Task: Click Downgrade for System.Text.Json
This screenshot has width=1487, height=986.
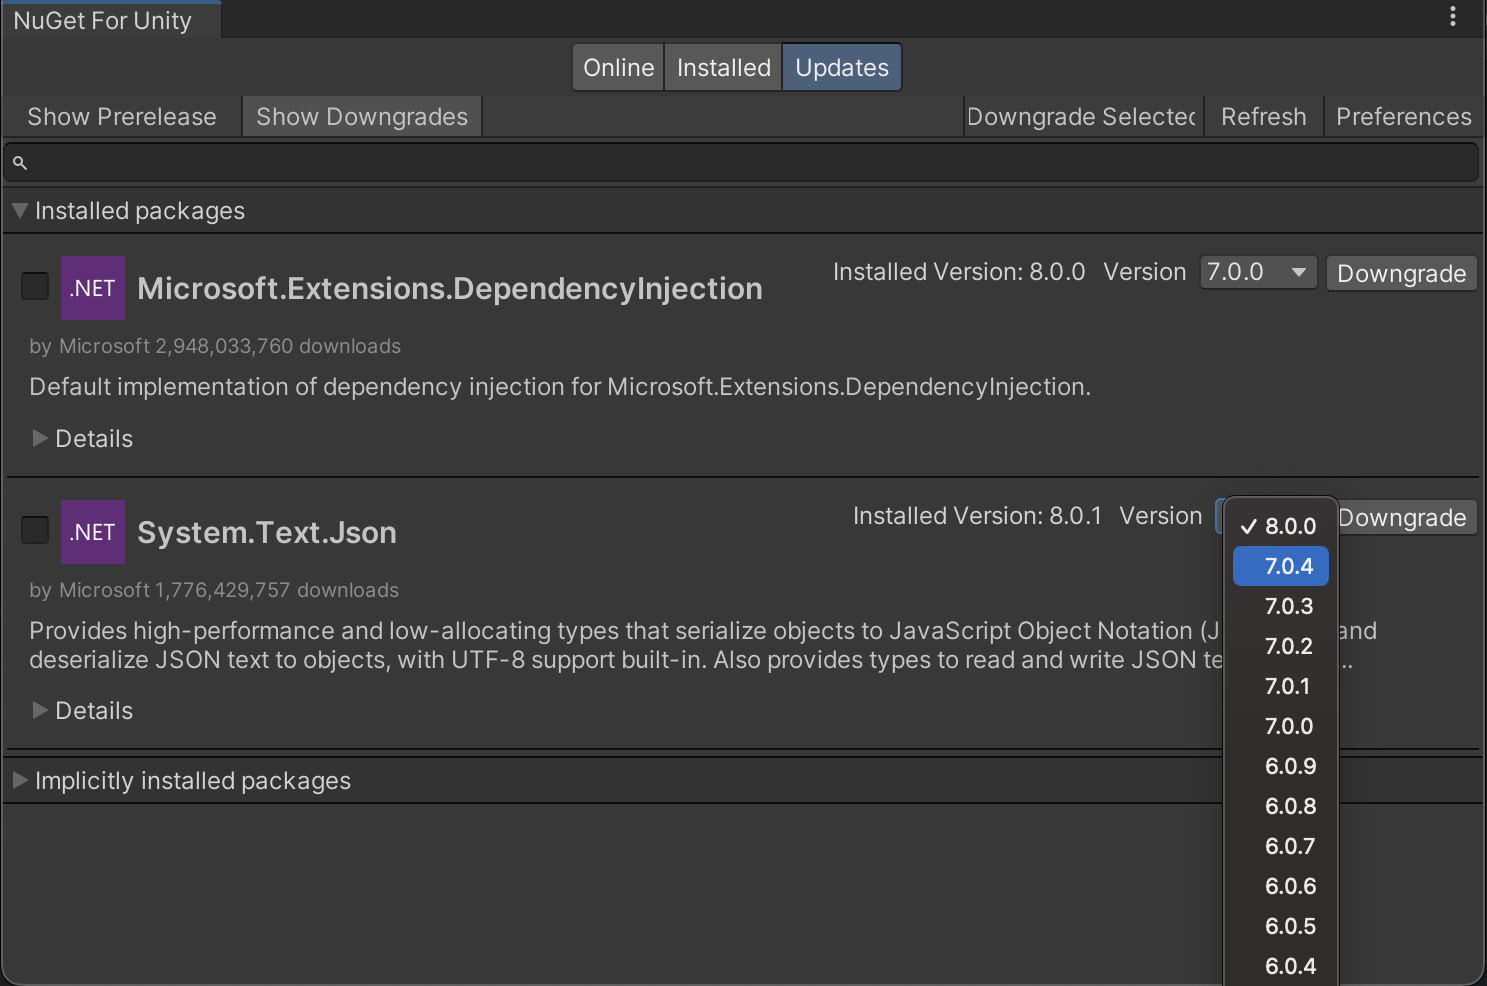Action: 1406,517
